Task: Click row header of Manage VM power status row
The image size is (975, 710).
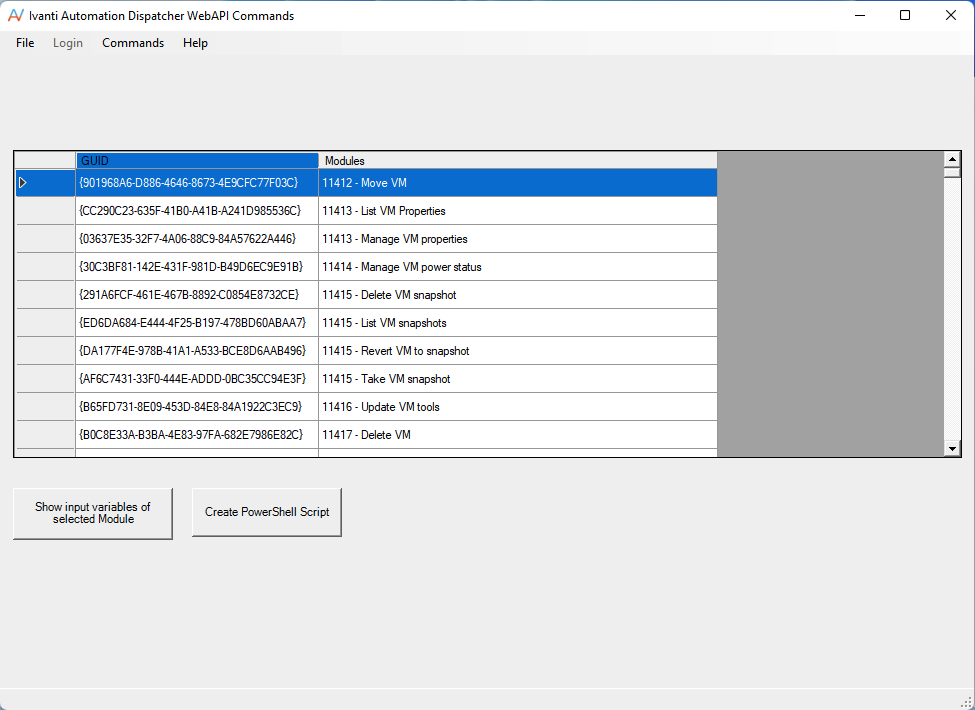Action: coord(45,267)
